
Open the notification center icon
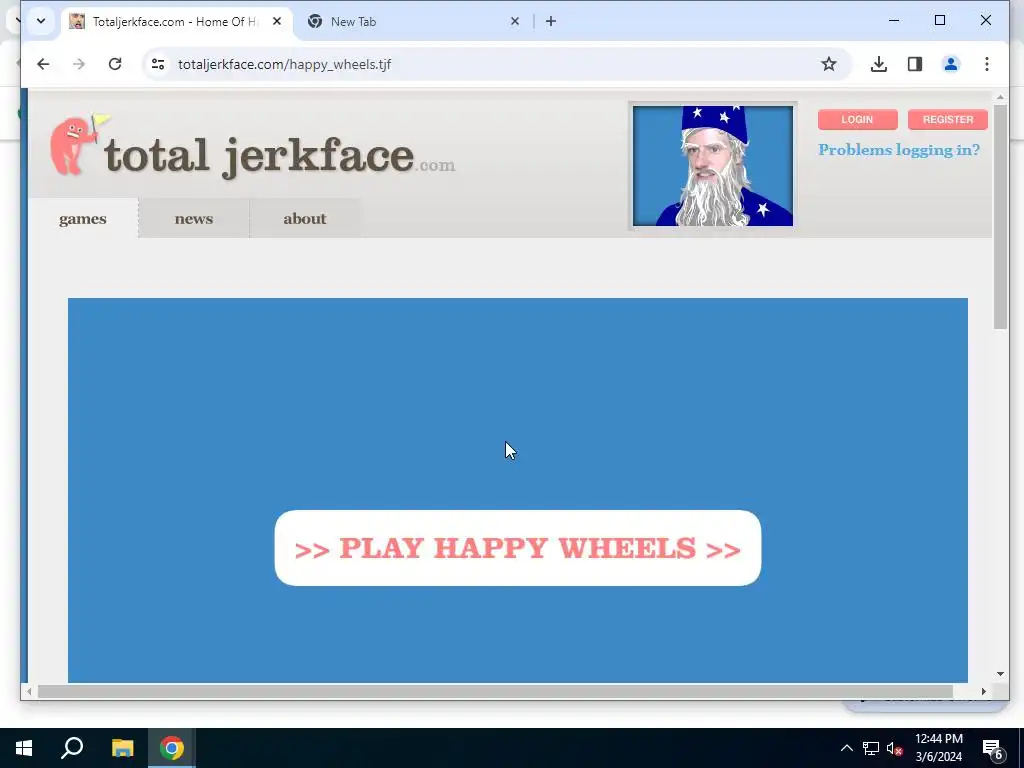992,748
